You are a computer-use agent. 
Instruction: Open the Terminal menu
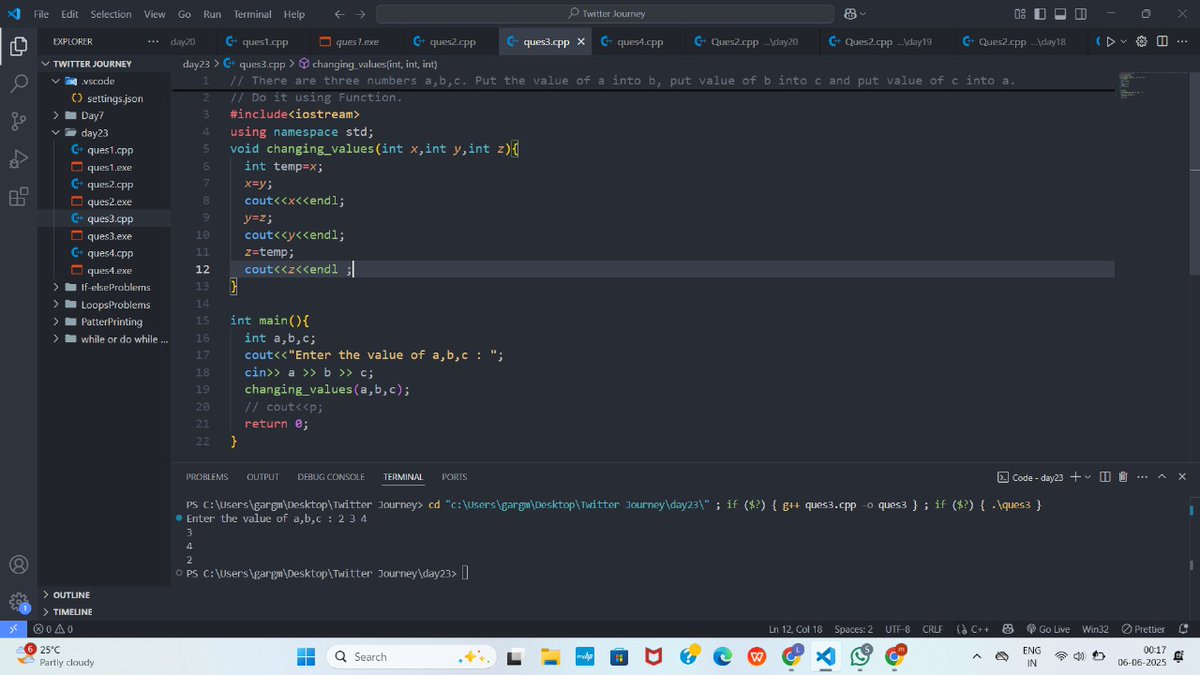point(252,14)
